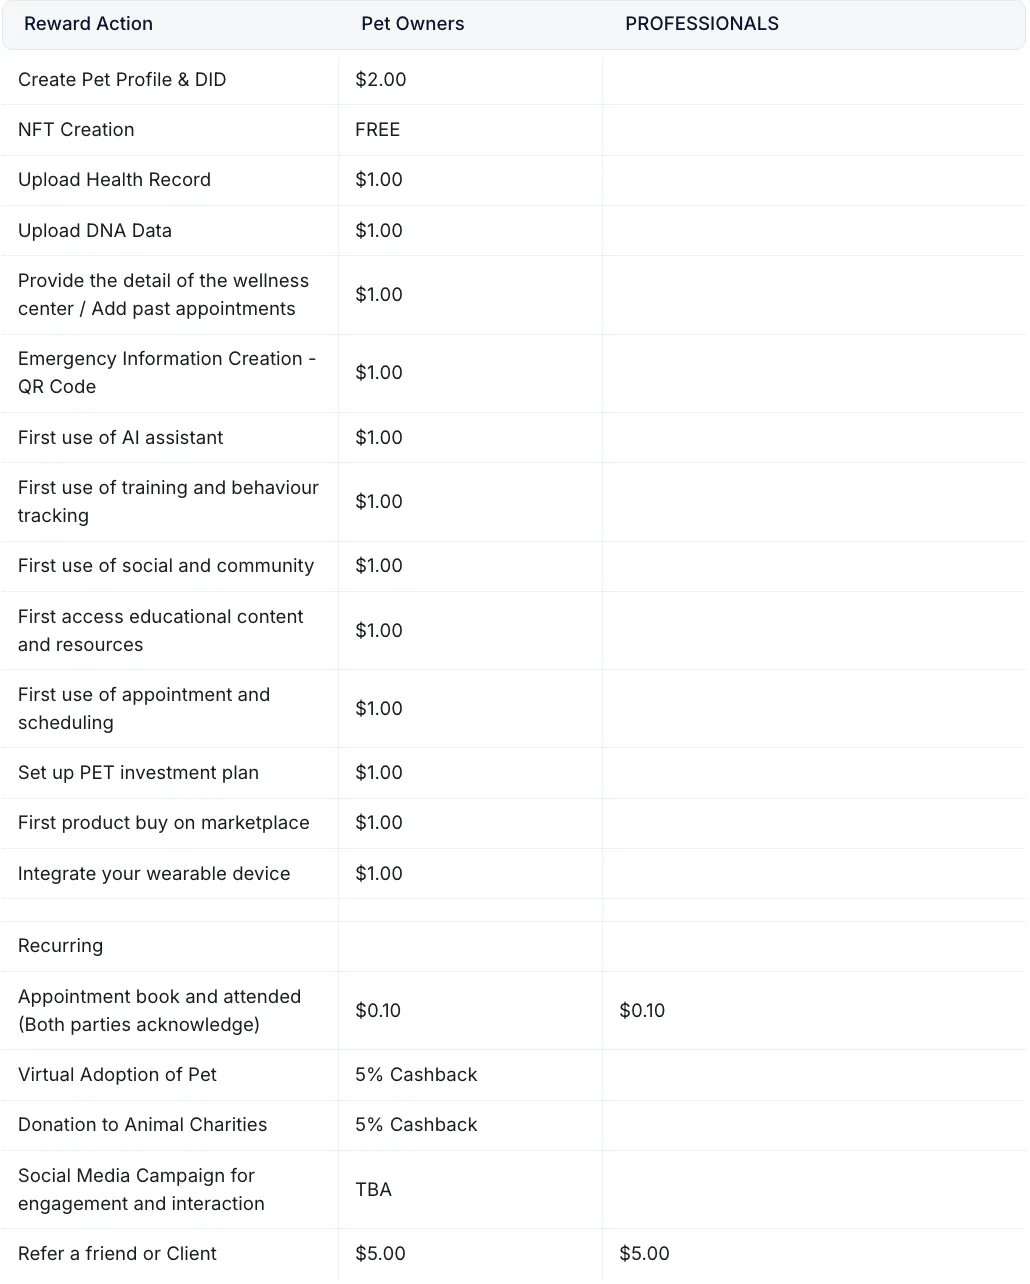1030x1284 pixels.
Task: Select the TBA cell for Social Media Campaign
Action: (x=373, y=1190)
